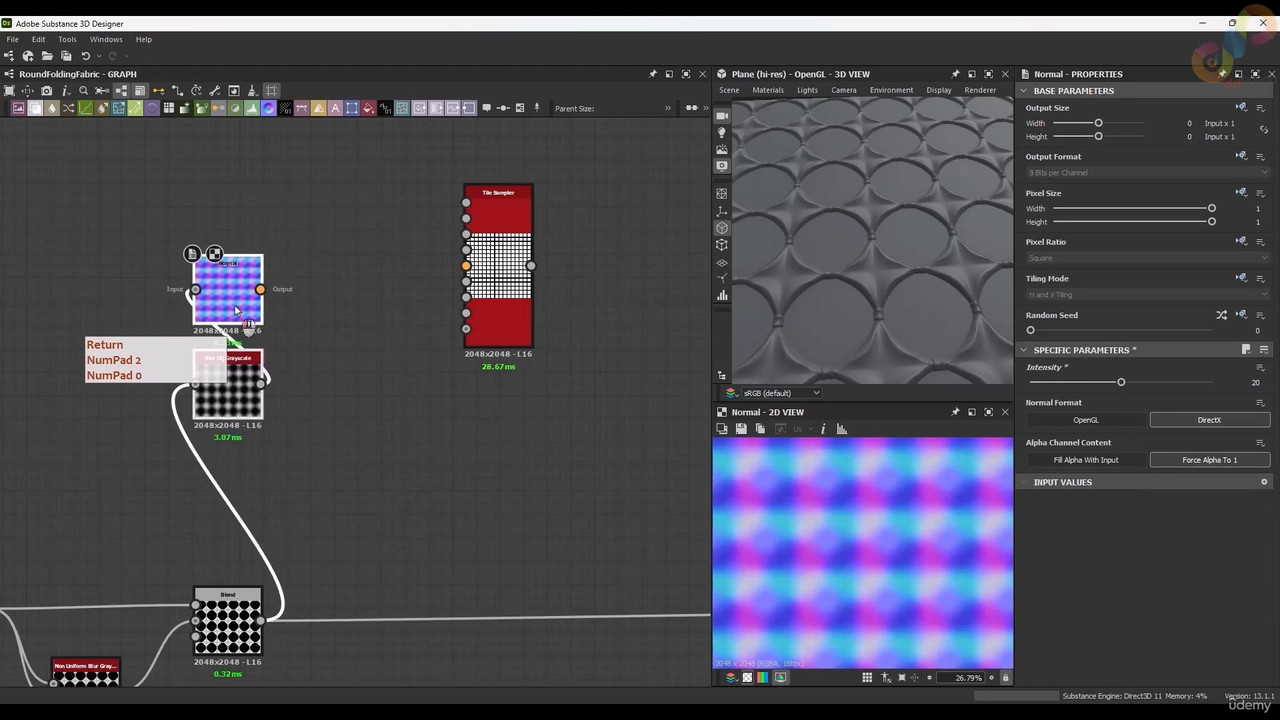
Task: Open the Output Format bits-per-channel dropdown
Action: [x=1148, y=173]
